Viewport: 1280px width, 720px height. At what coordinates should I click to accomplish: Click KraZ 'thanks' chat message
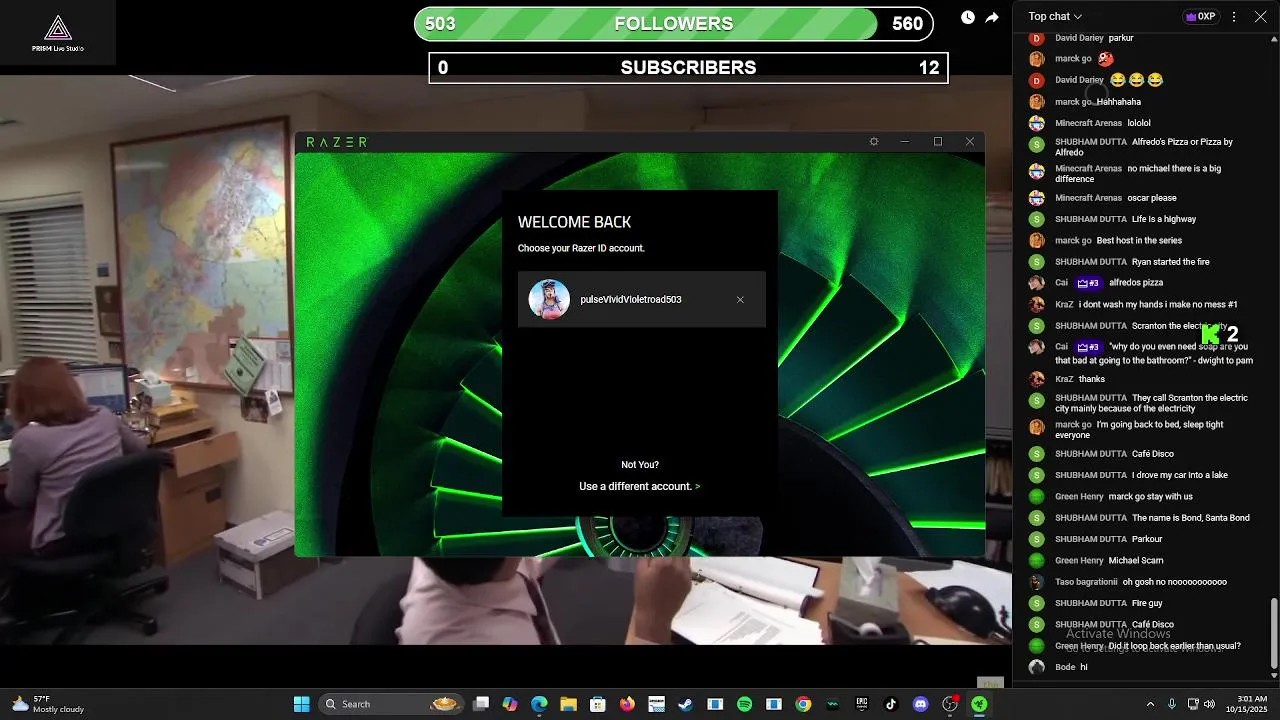pyautogui.click(x=1091, y=379)
